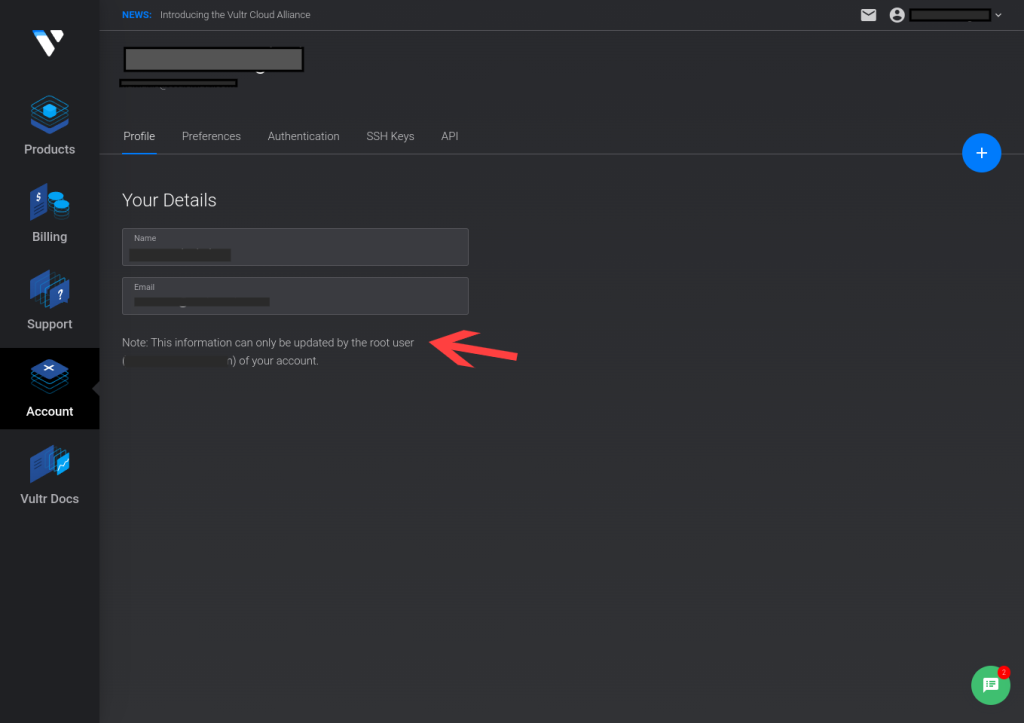Switch to the Preferences tab
1024x723 pixels.
coord(211,137)
